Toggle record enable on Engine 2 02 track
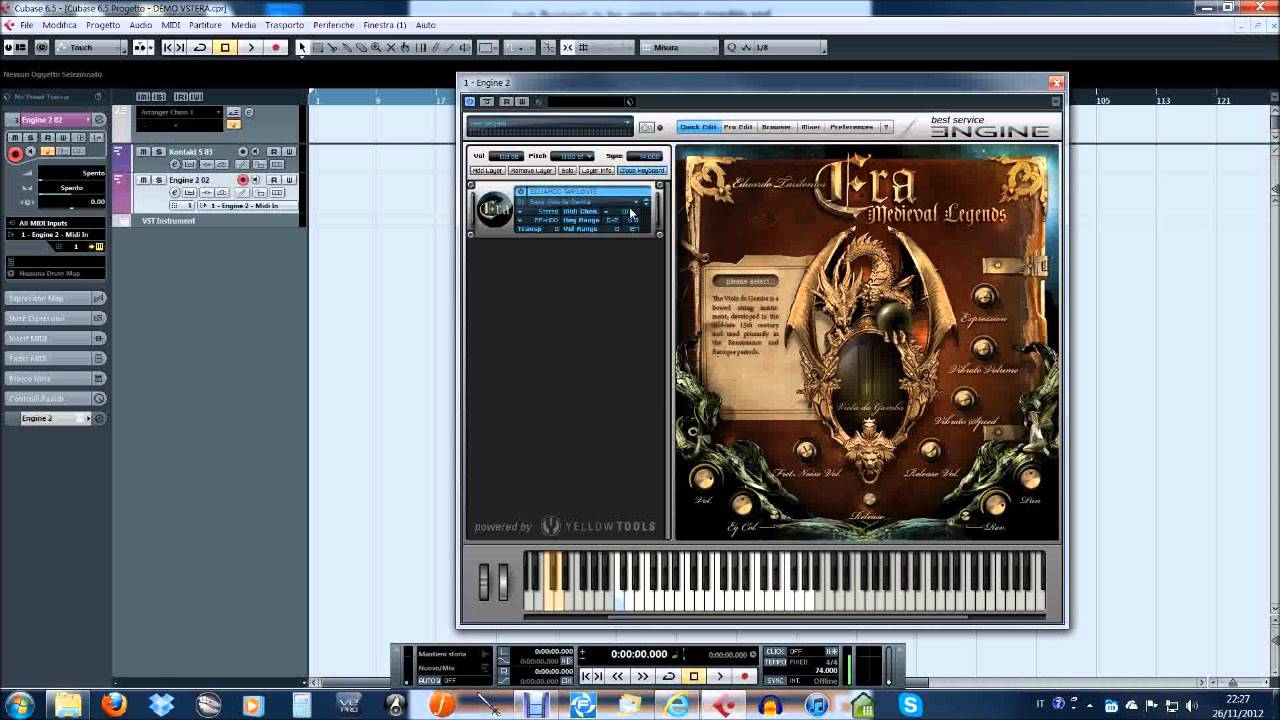Viewport: 1280px width, 720px height. pos(243,180)
